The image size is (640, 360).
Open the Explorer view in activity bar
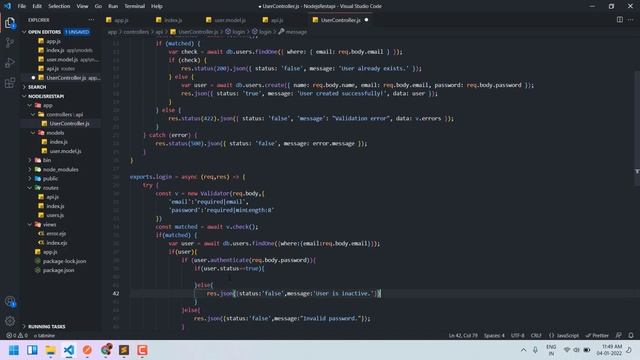pyautogui.click(x=10, y=23)
